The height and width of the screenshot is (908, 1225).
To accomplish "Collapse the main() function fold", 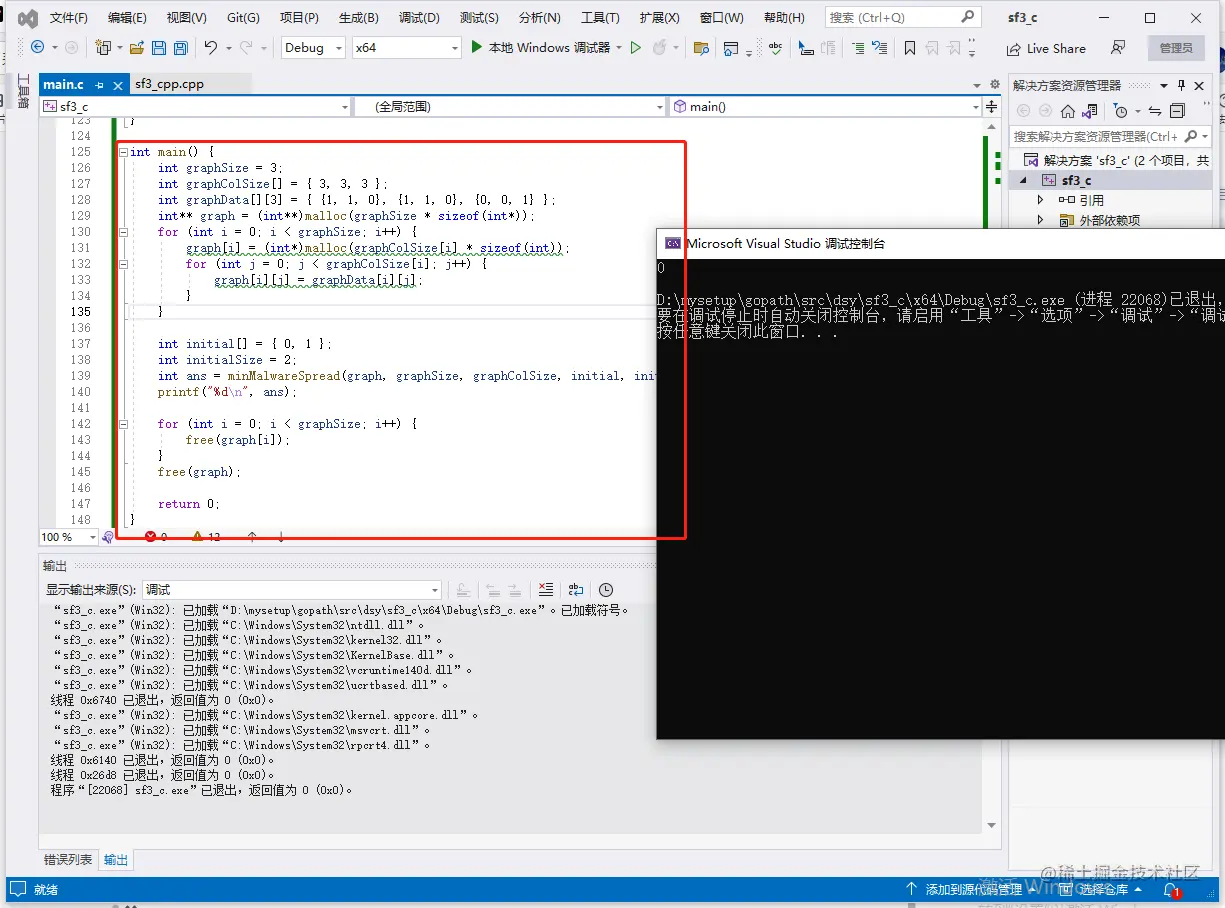I will (123, 152).
